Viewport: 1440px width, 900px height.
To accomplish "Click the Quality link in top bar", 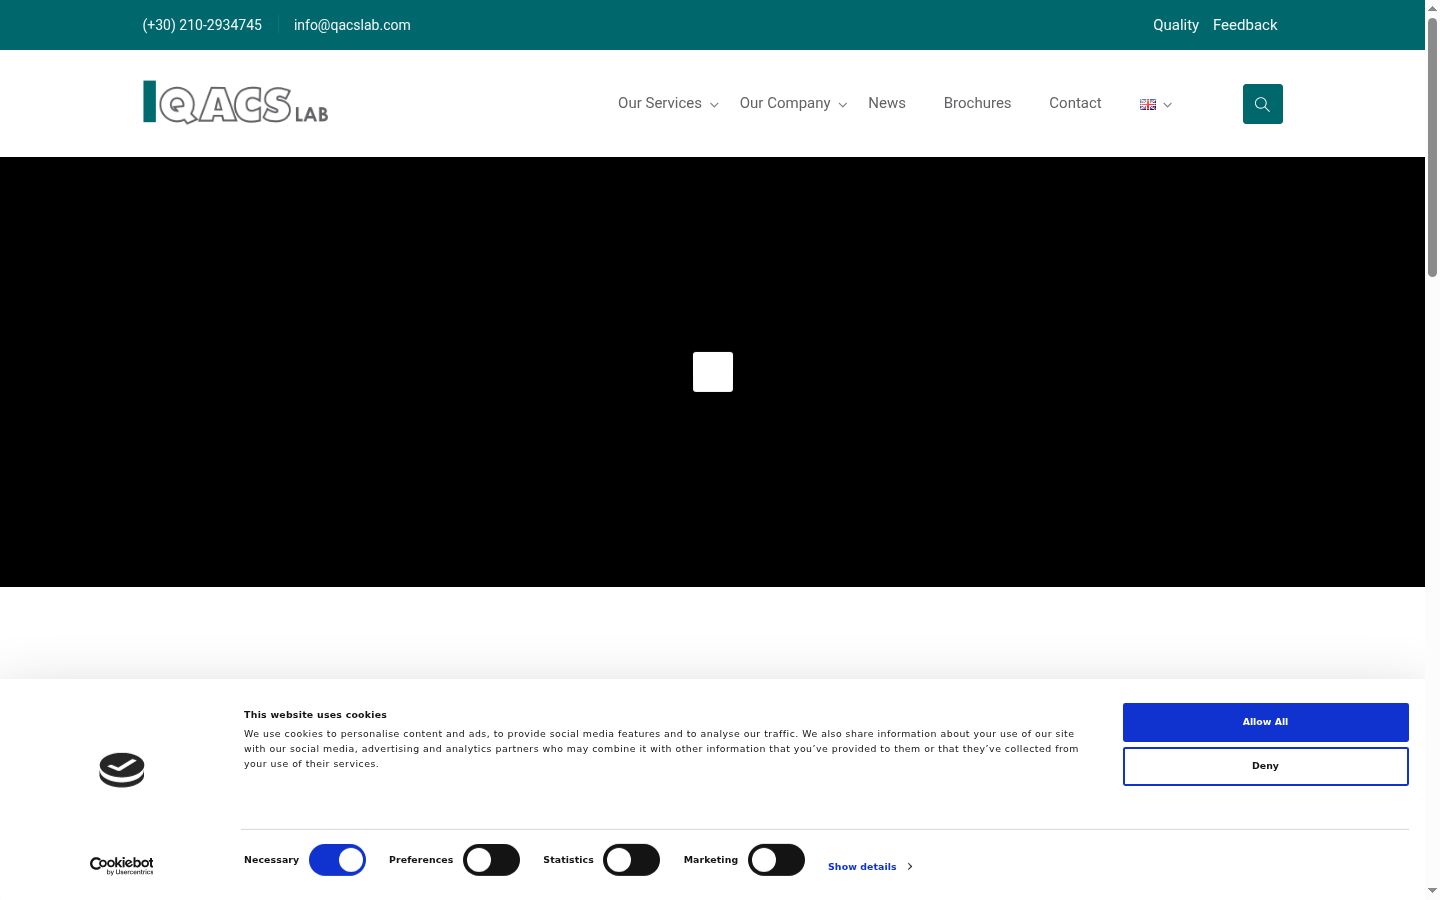I will click(1176, 25).
